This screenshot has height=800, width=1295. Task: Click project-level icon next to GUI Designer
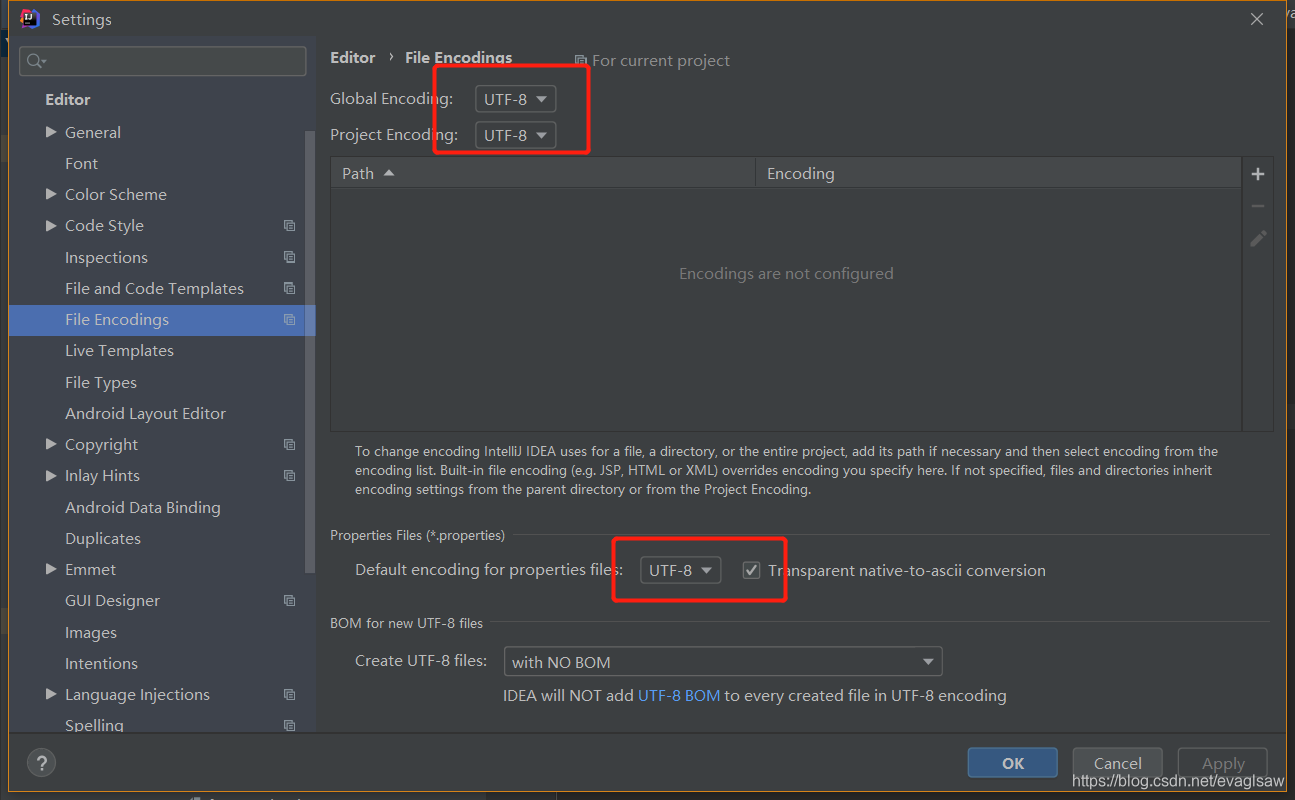click(x=289, y=601)
